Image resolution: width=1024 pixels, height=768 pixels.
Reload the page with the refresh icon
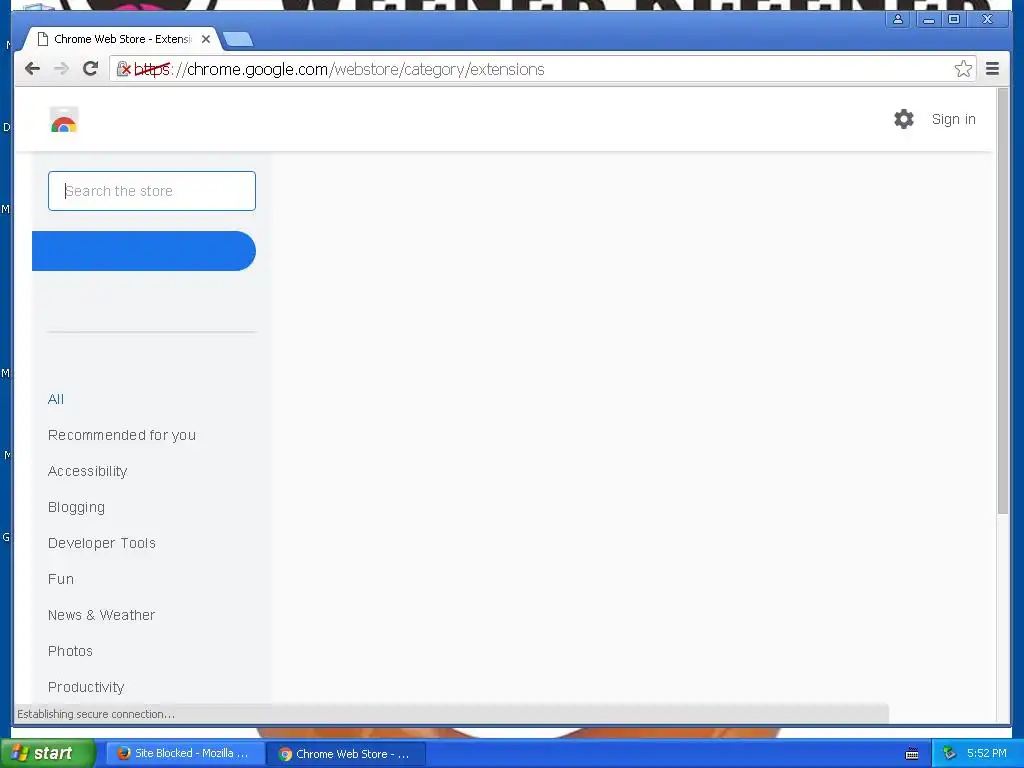90,69
